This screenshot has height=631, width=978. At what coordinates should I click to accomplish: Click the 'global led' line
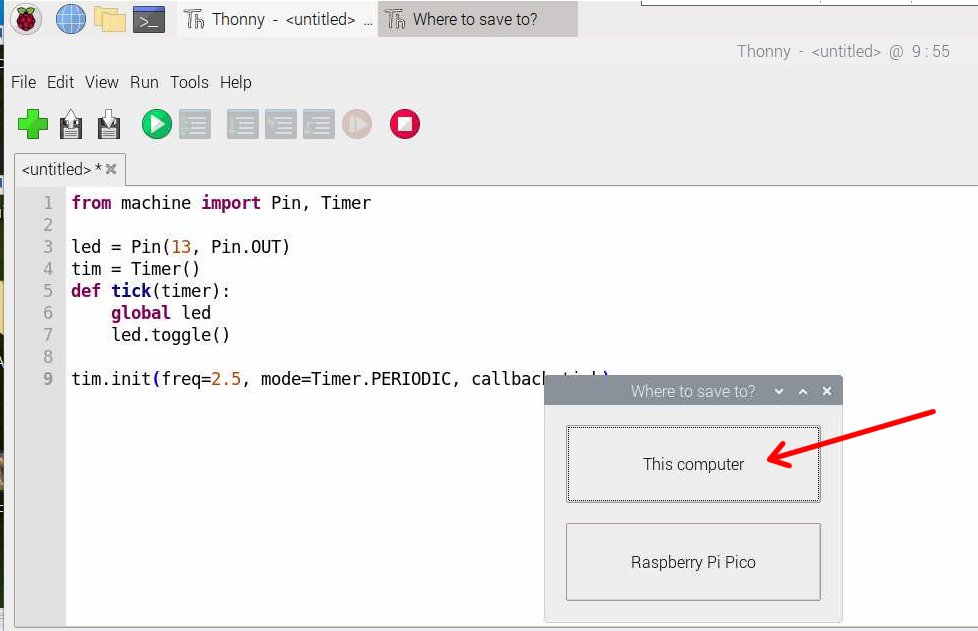[161, 312]
